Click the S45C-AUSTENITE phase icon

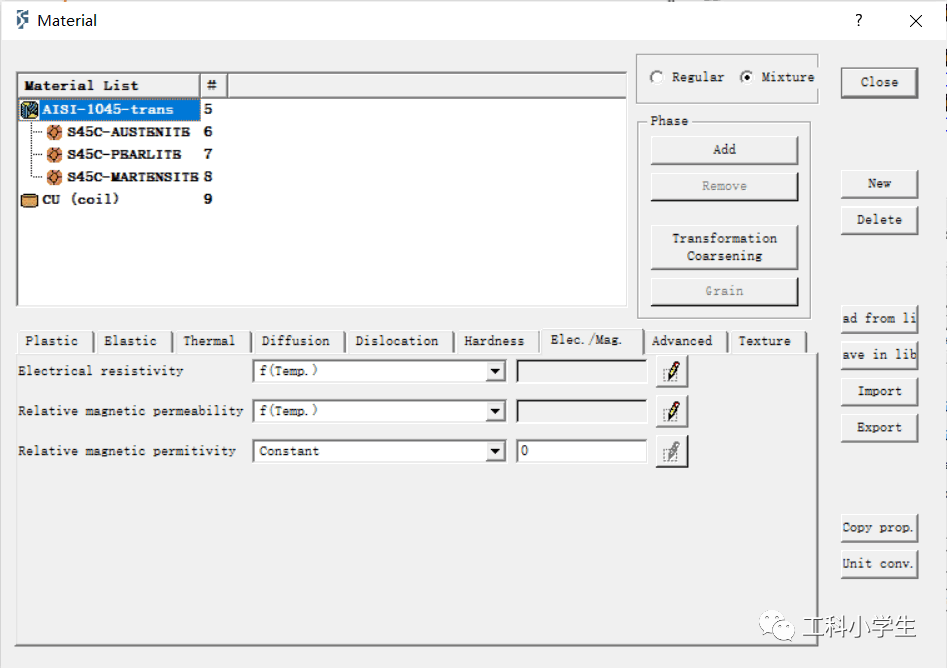54,132
